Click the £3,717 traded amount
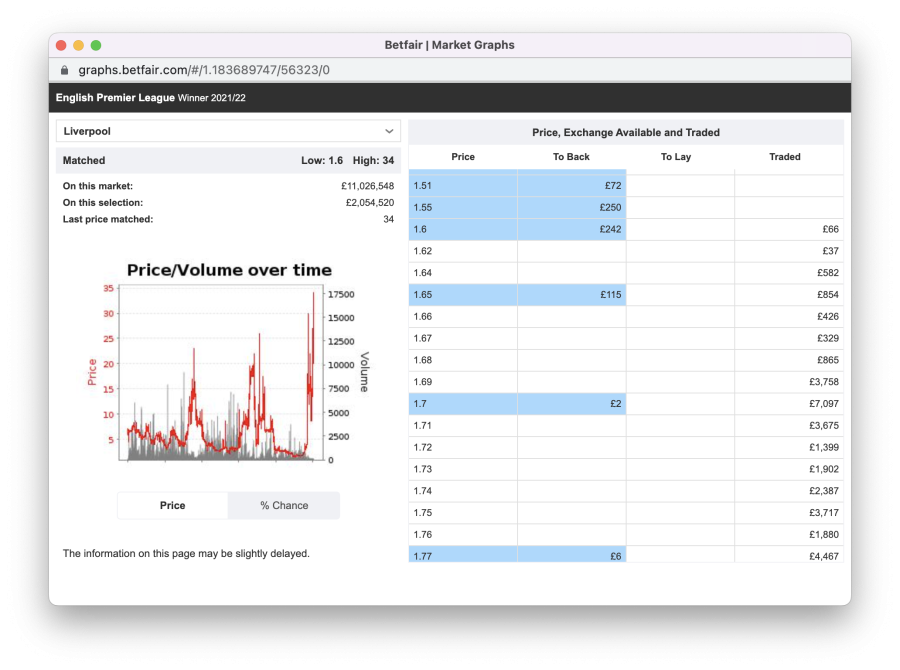 (x=824, y=513)
